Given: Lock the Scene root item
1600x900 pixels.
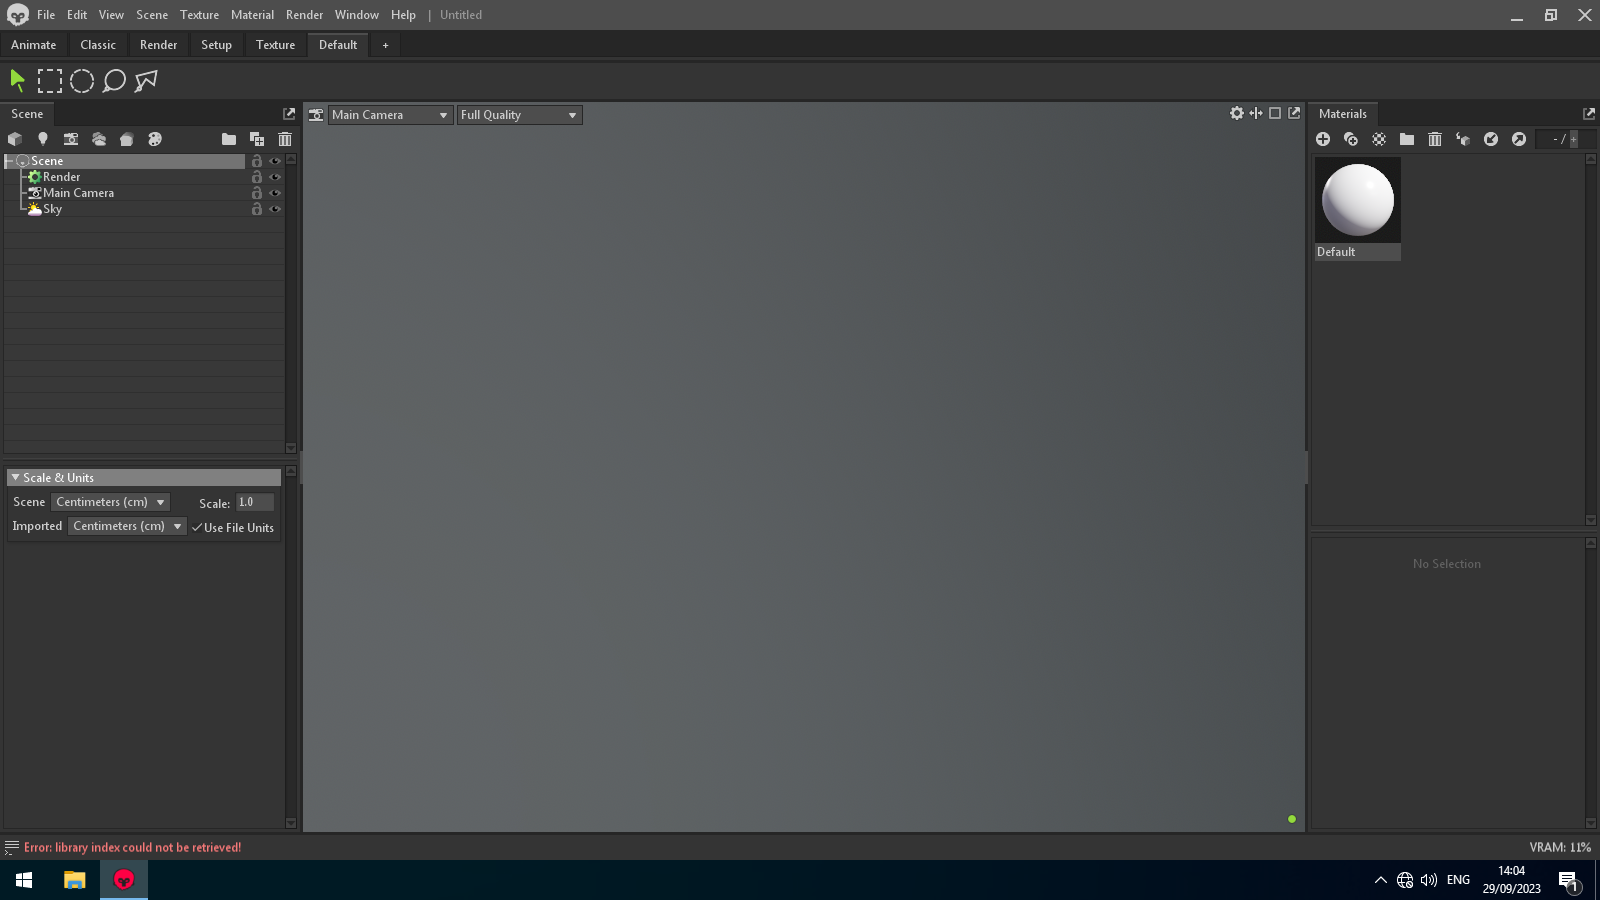Looking at the screenshot, I should (x=257, y=161).
